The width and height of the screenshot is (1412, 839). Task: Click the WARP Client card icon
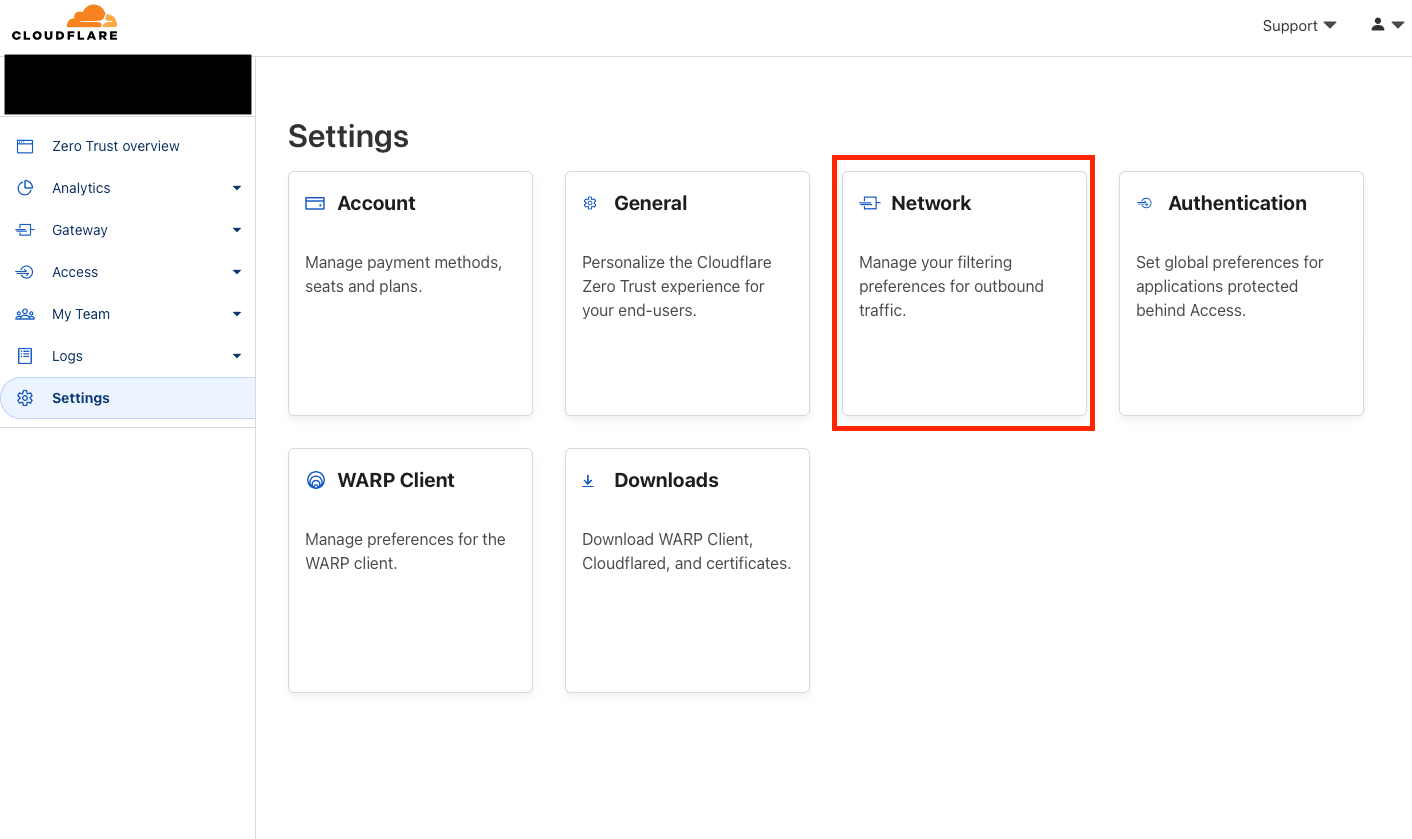(315, 480)
